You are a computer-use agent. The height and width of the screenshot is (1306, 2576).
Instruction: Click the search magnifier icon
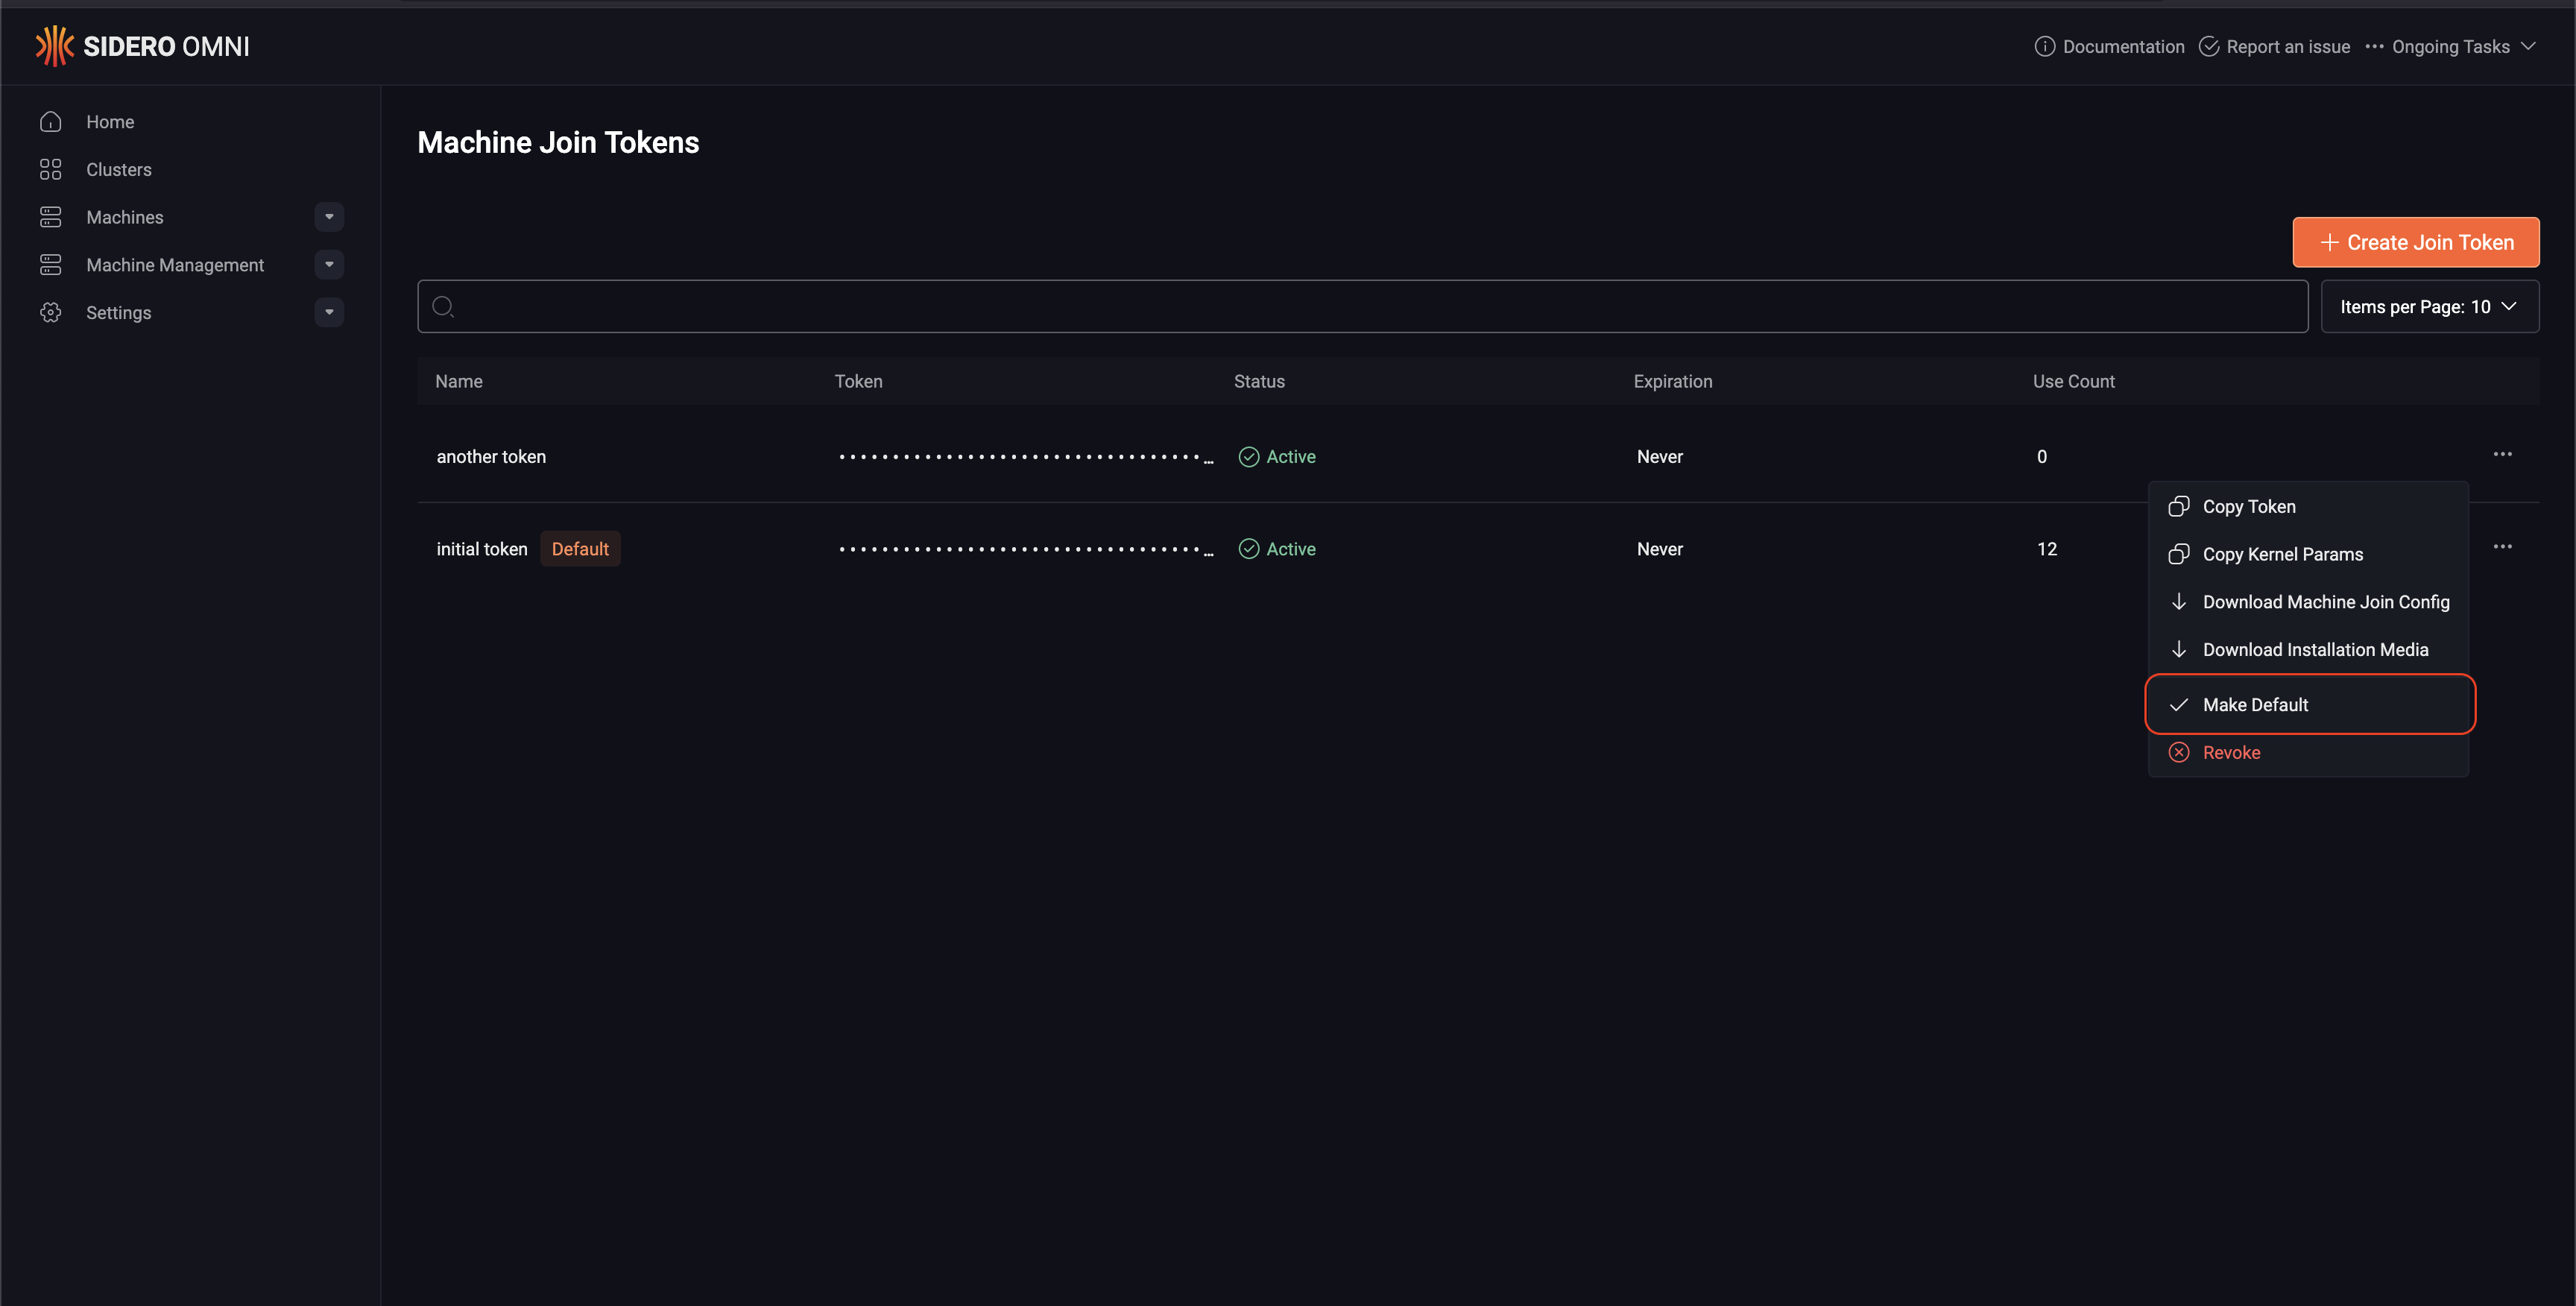443,307
